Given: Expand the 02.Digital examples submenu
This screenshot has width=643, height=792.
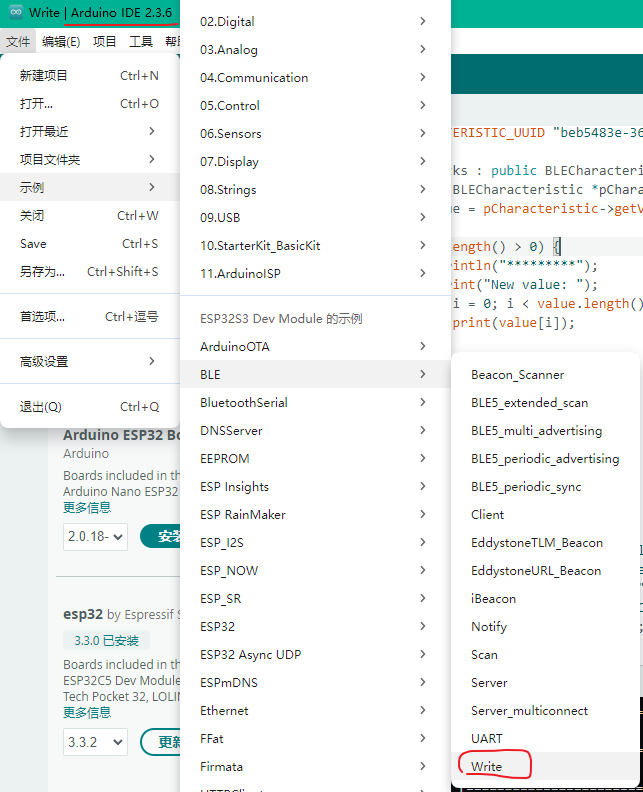Looking at the screenshot, I should [315, 21].
